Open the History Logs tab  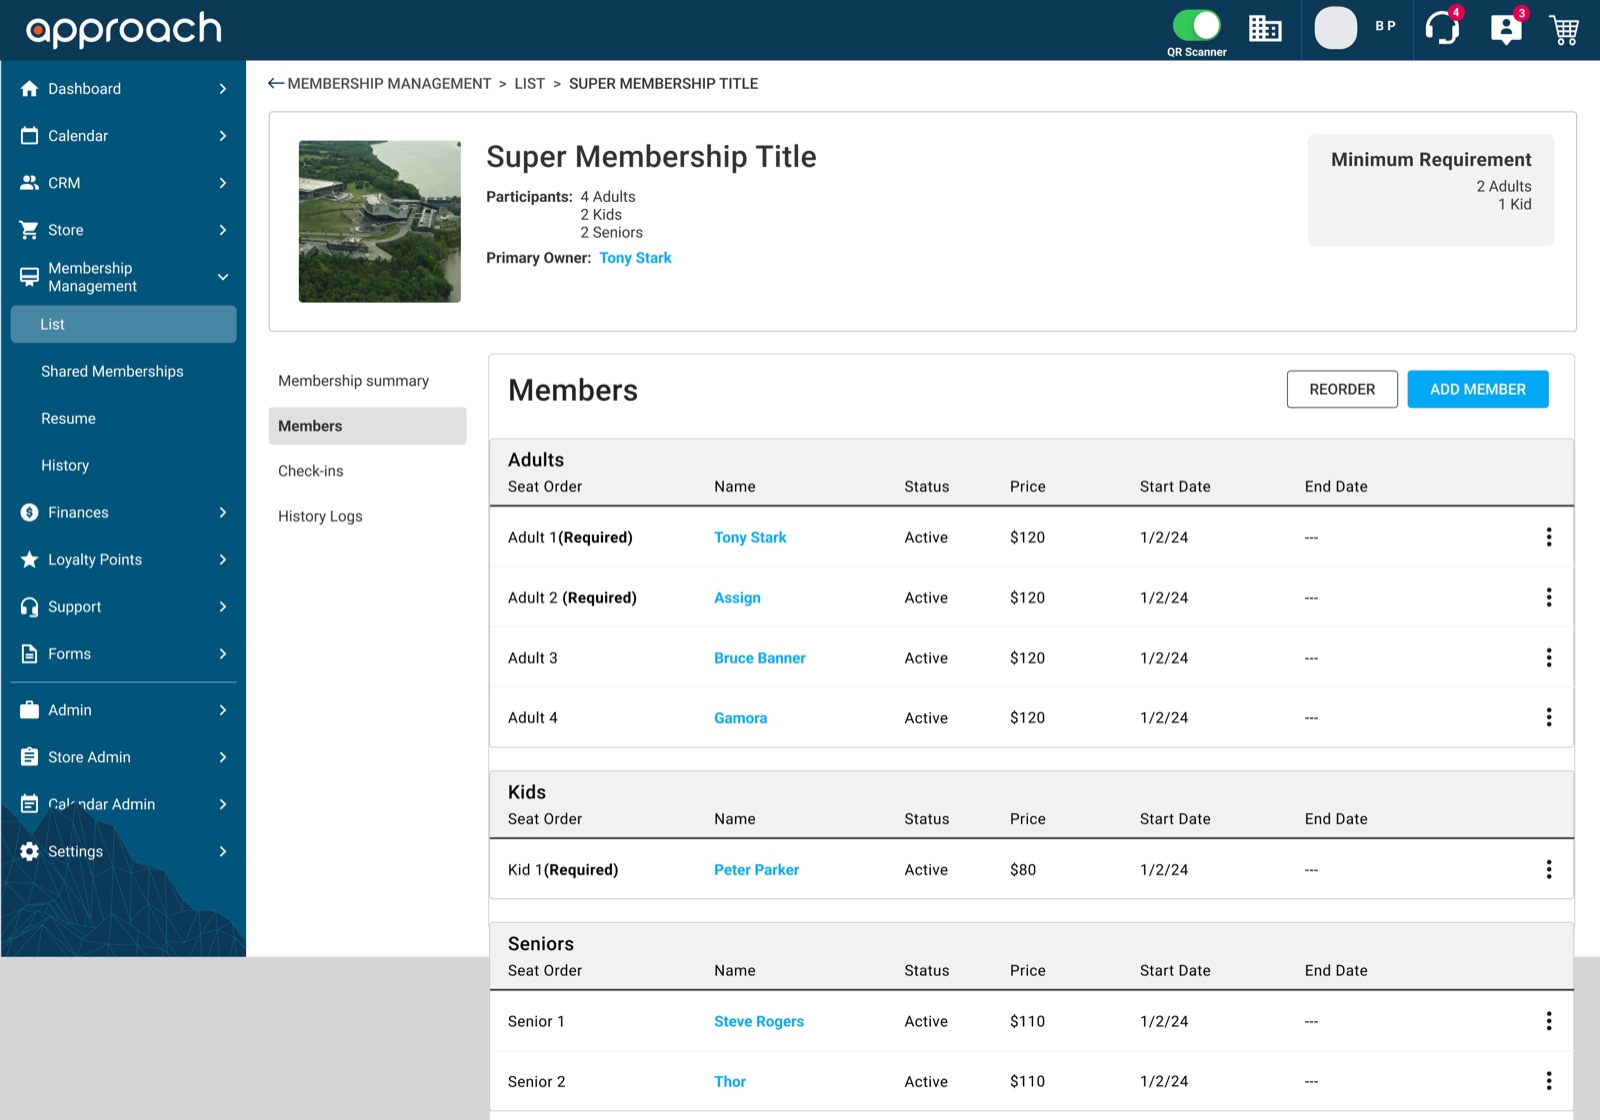coord(367,516)
